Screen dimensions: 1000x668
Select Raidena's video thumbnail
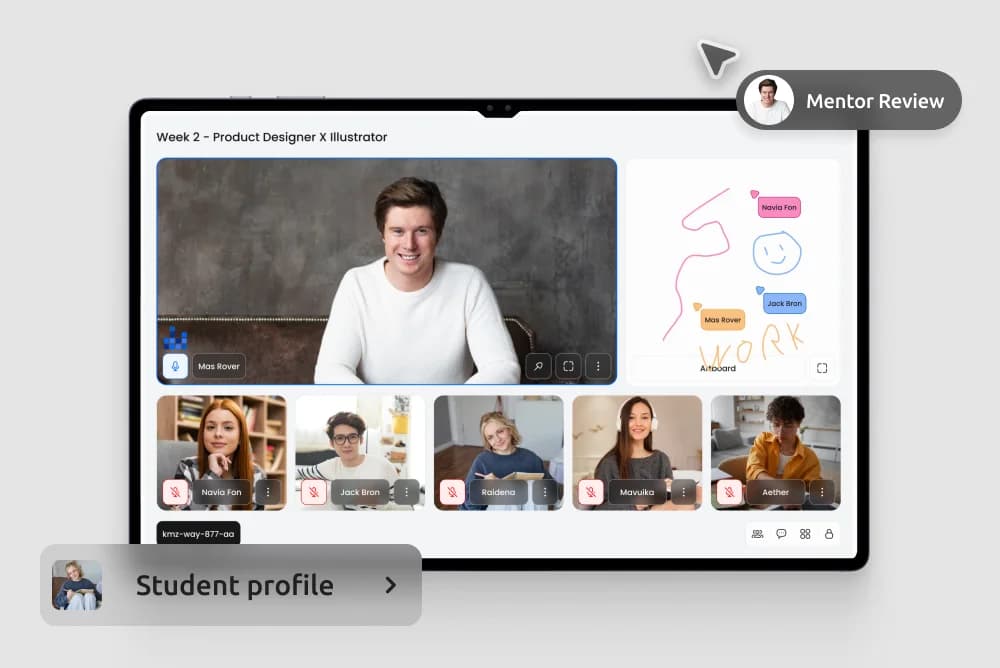498,440
